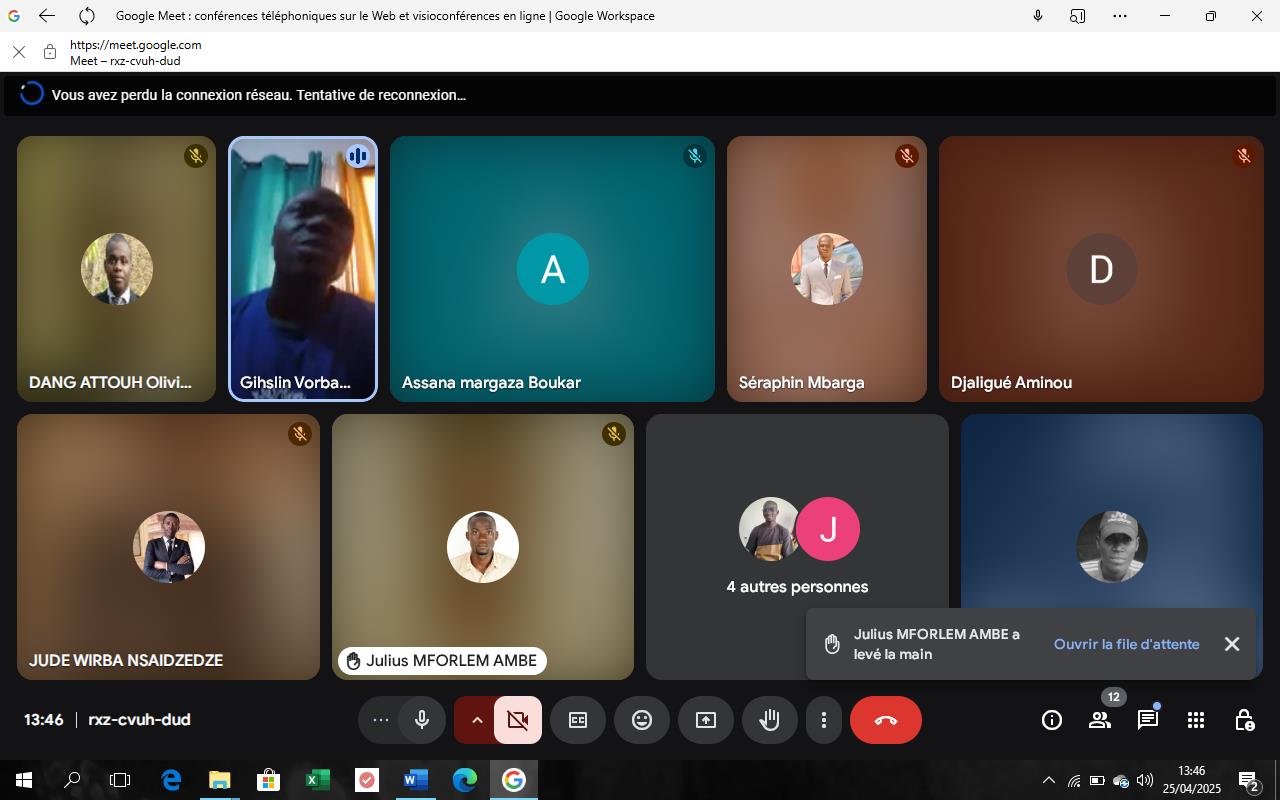Open volume control in system tray
The image size is (1280, 800).
click(1145, 780)
